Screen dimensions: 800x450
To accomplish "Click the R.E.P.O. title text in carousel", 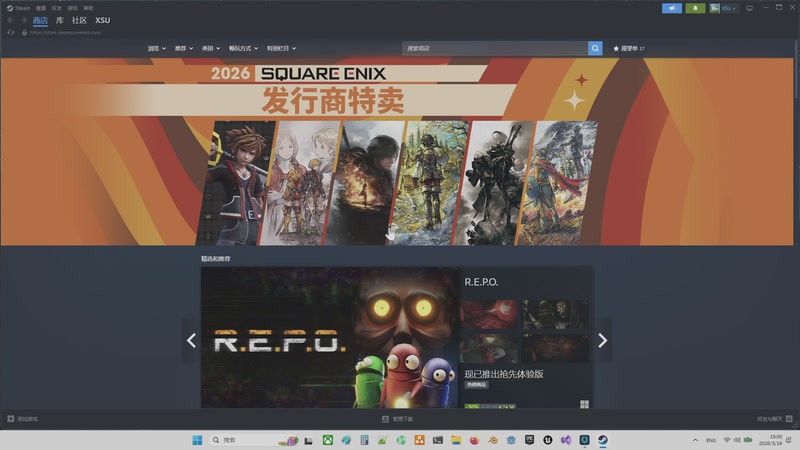I will click(x=481, y=282).
